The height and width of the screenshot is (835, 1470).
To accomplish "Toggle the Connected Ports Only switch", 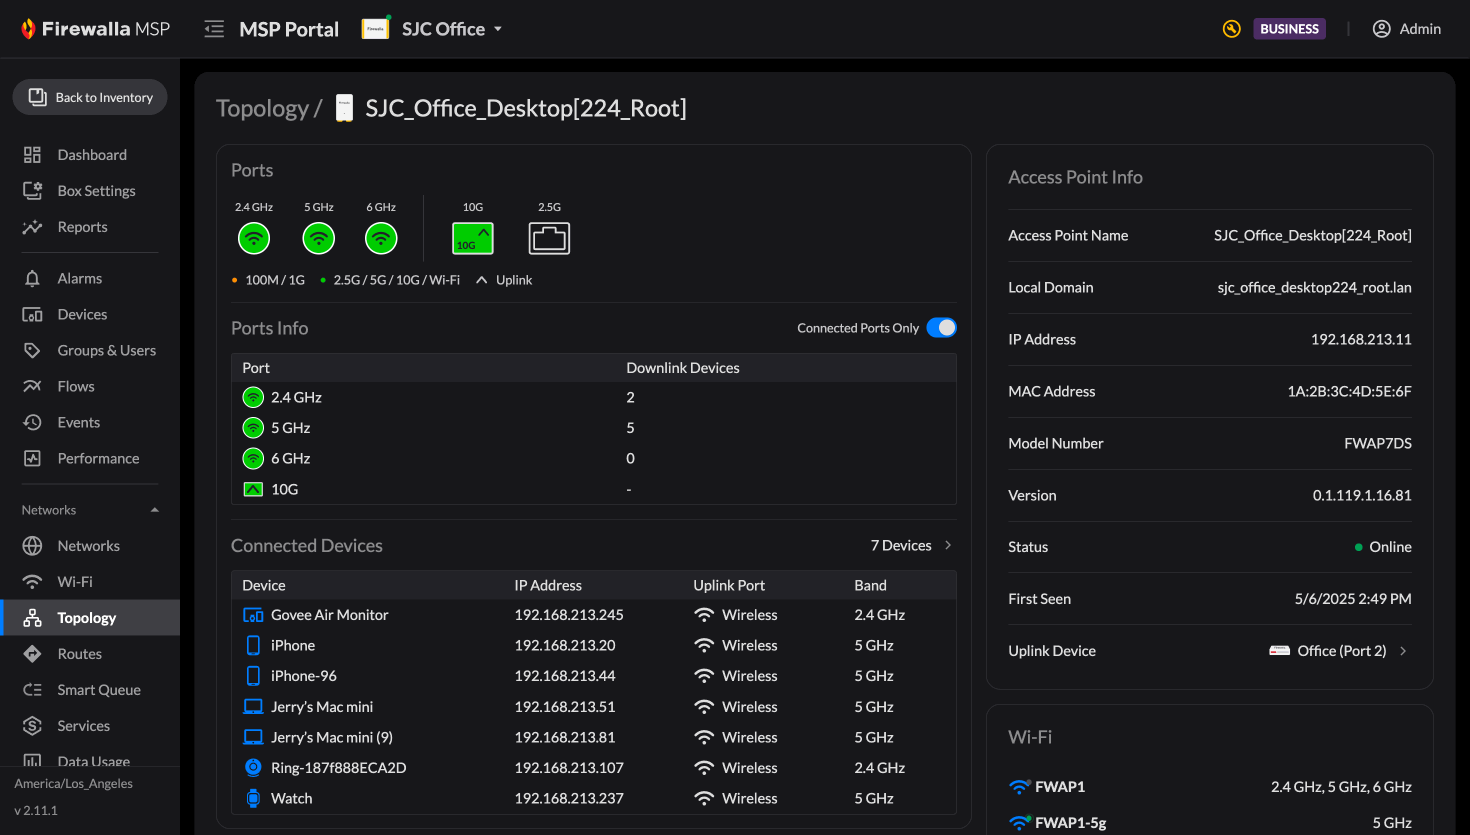I will (941, 328).
